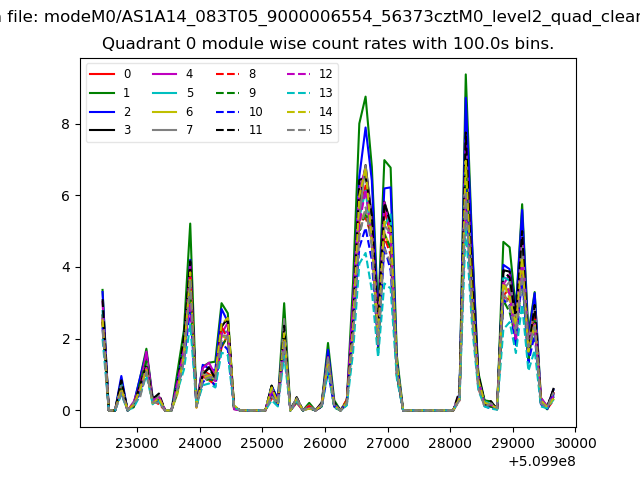Click the blue dashed legend entry 10
Viewport: 640px width, 480px height.
[x=226, y=112]
